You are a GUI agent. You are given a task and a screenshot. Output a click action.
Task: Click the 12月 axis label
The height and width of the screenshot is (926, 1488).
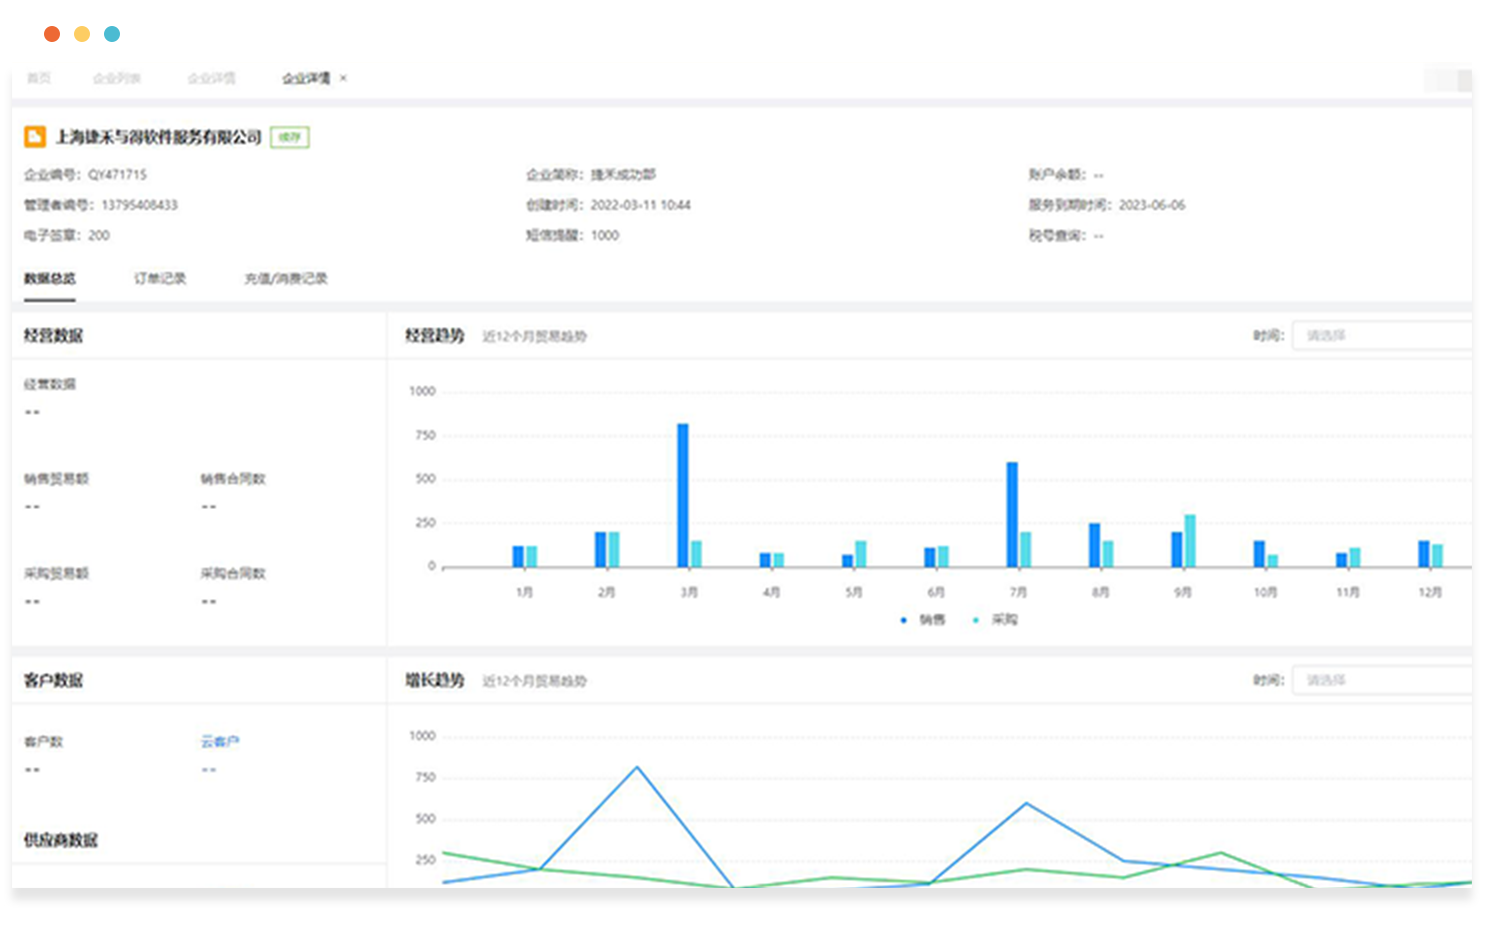(x=1430, y=592)
